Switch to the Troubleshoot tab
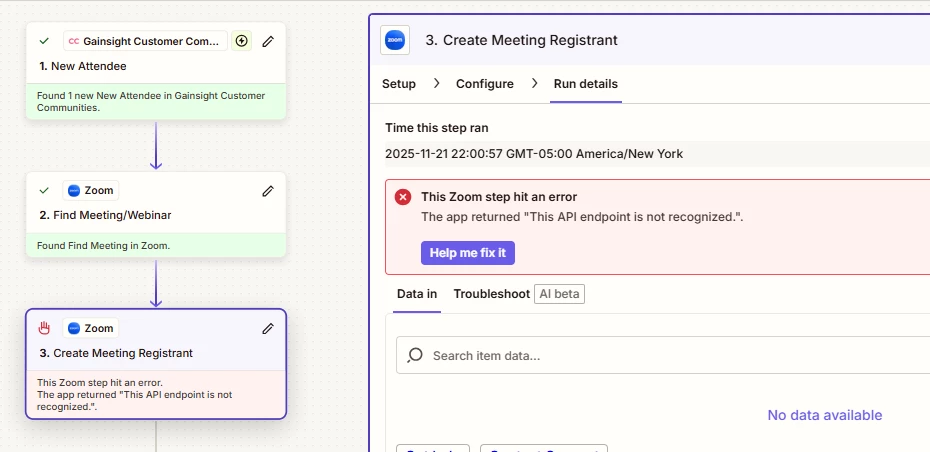This screenshot has width=930, height=452. coord(492,294)
